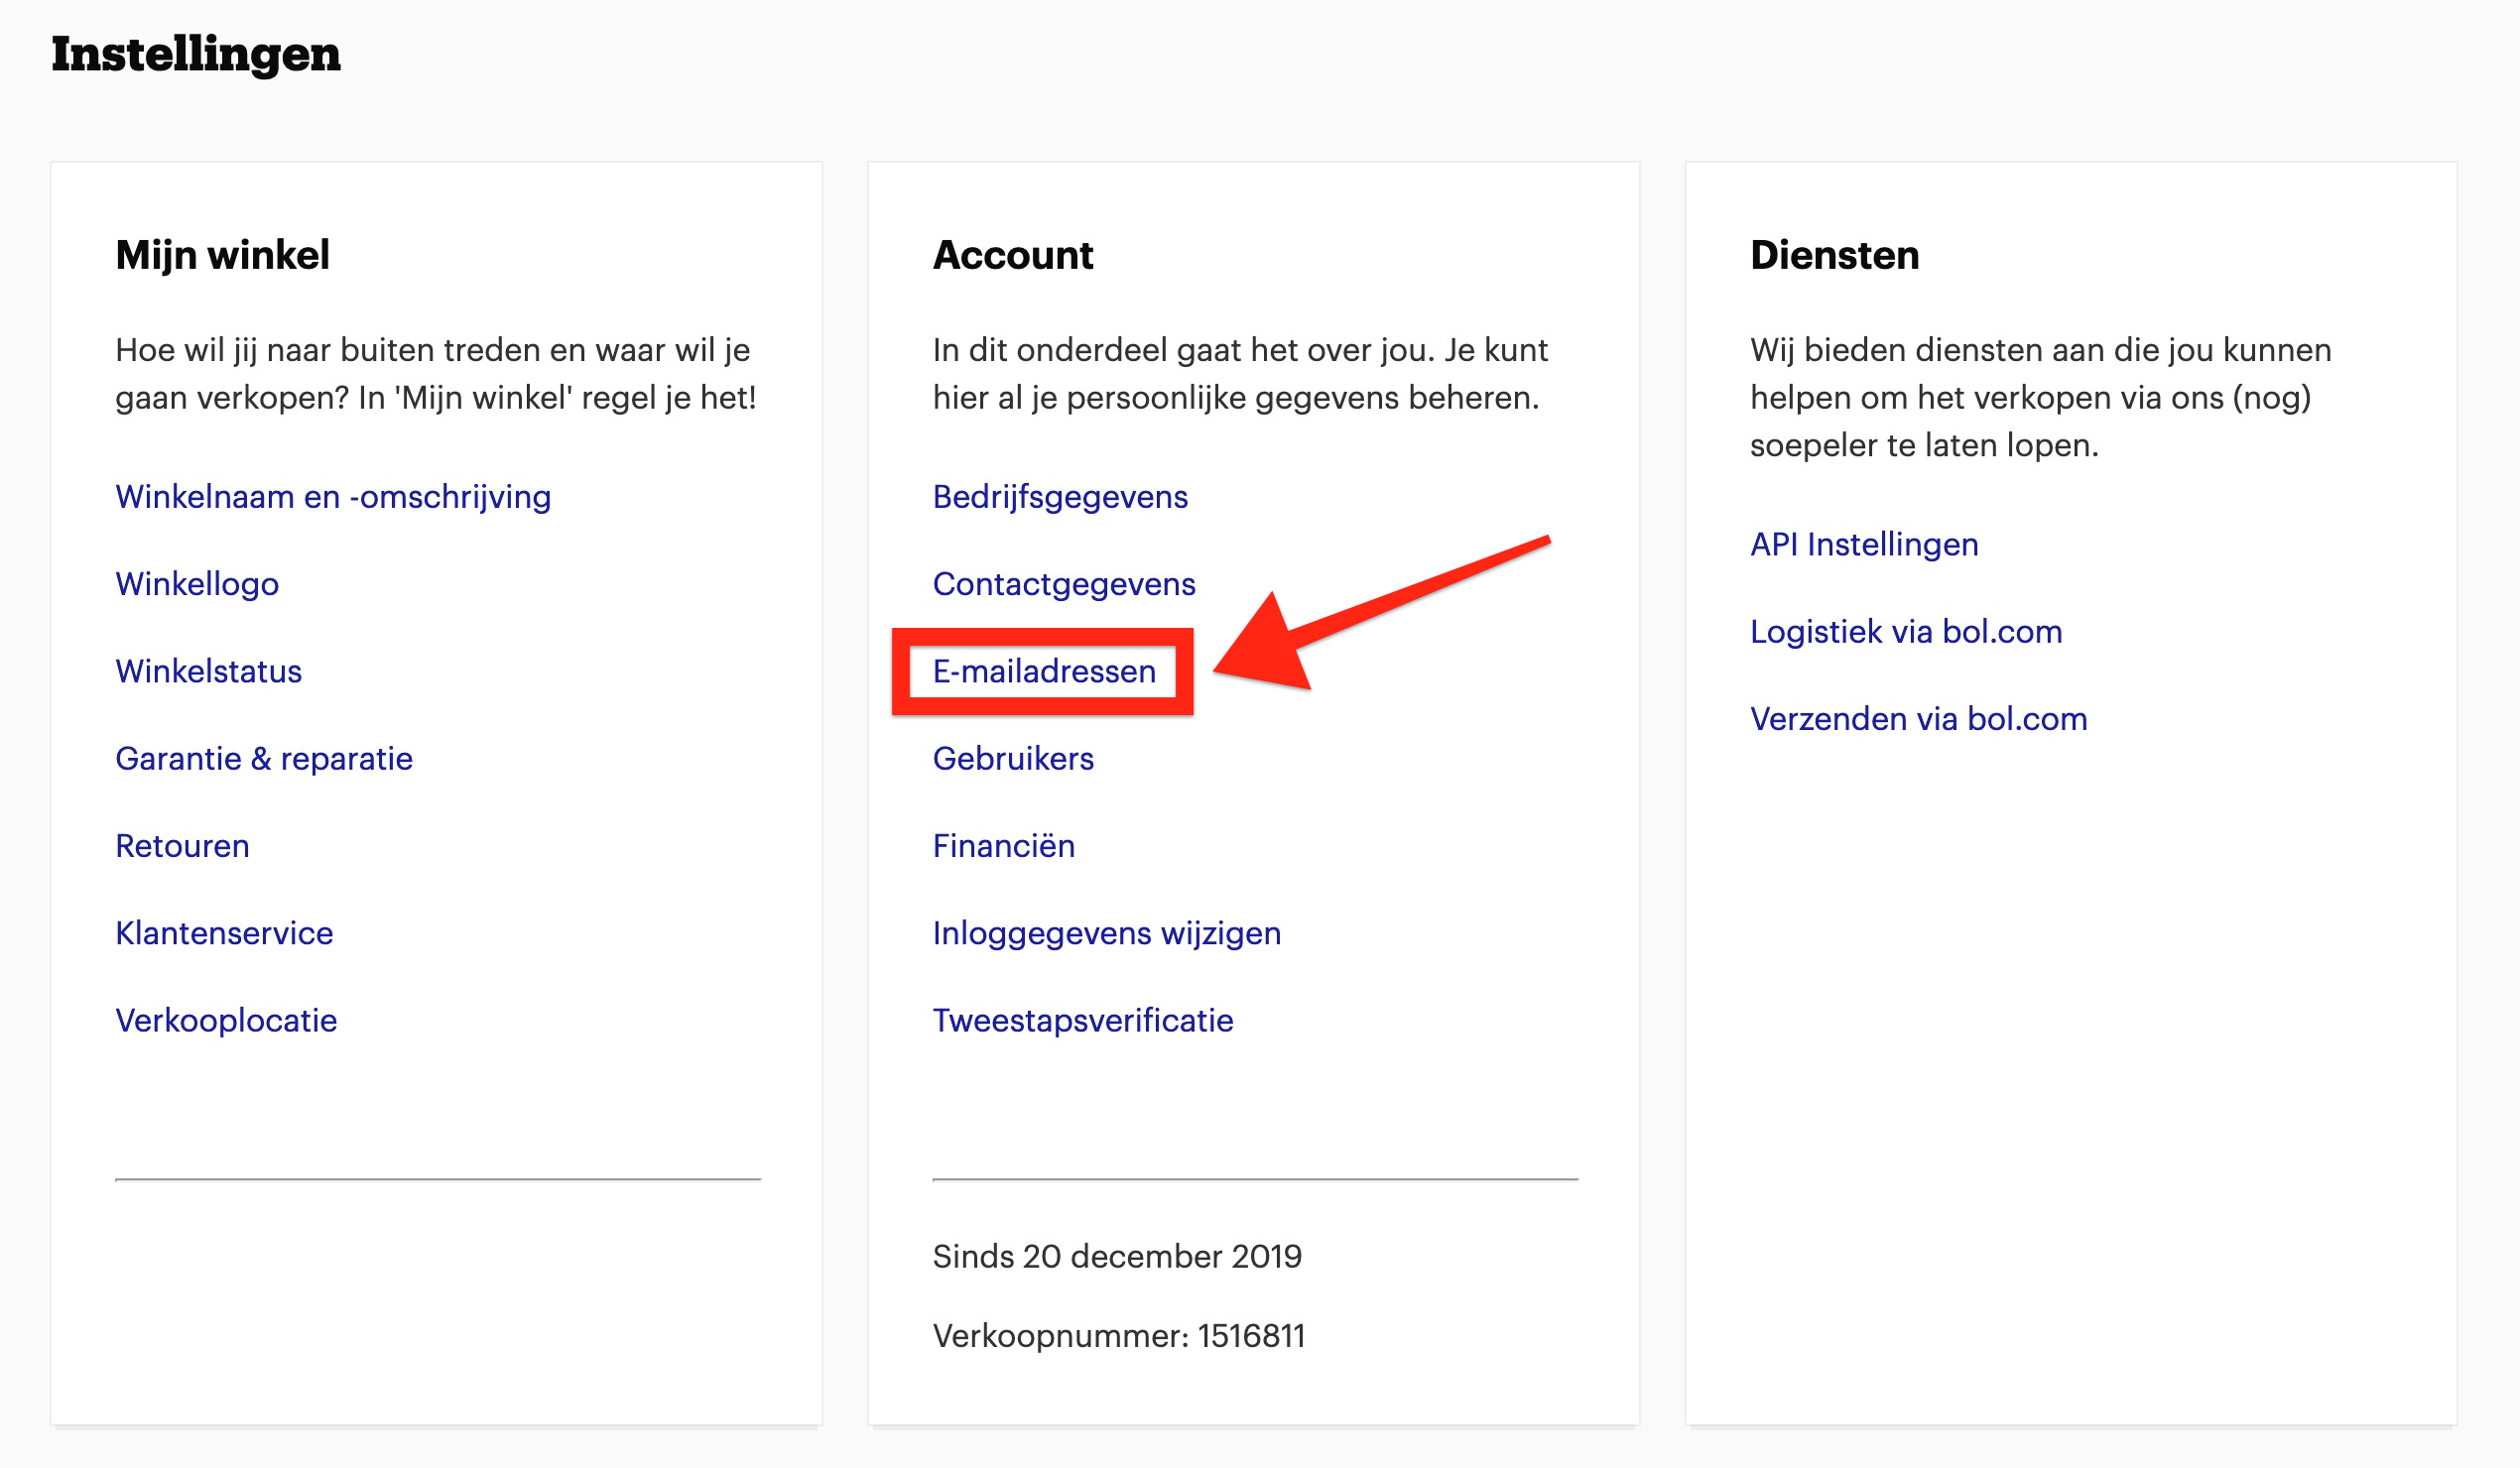Click Logistiek via bol.com link
Viewport: 2520px width, 1468px height.
tap(1906, 632)
